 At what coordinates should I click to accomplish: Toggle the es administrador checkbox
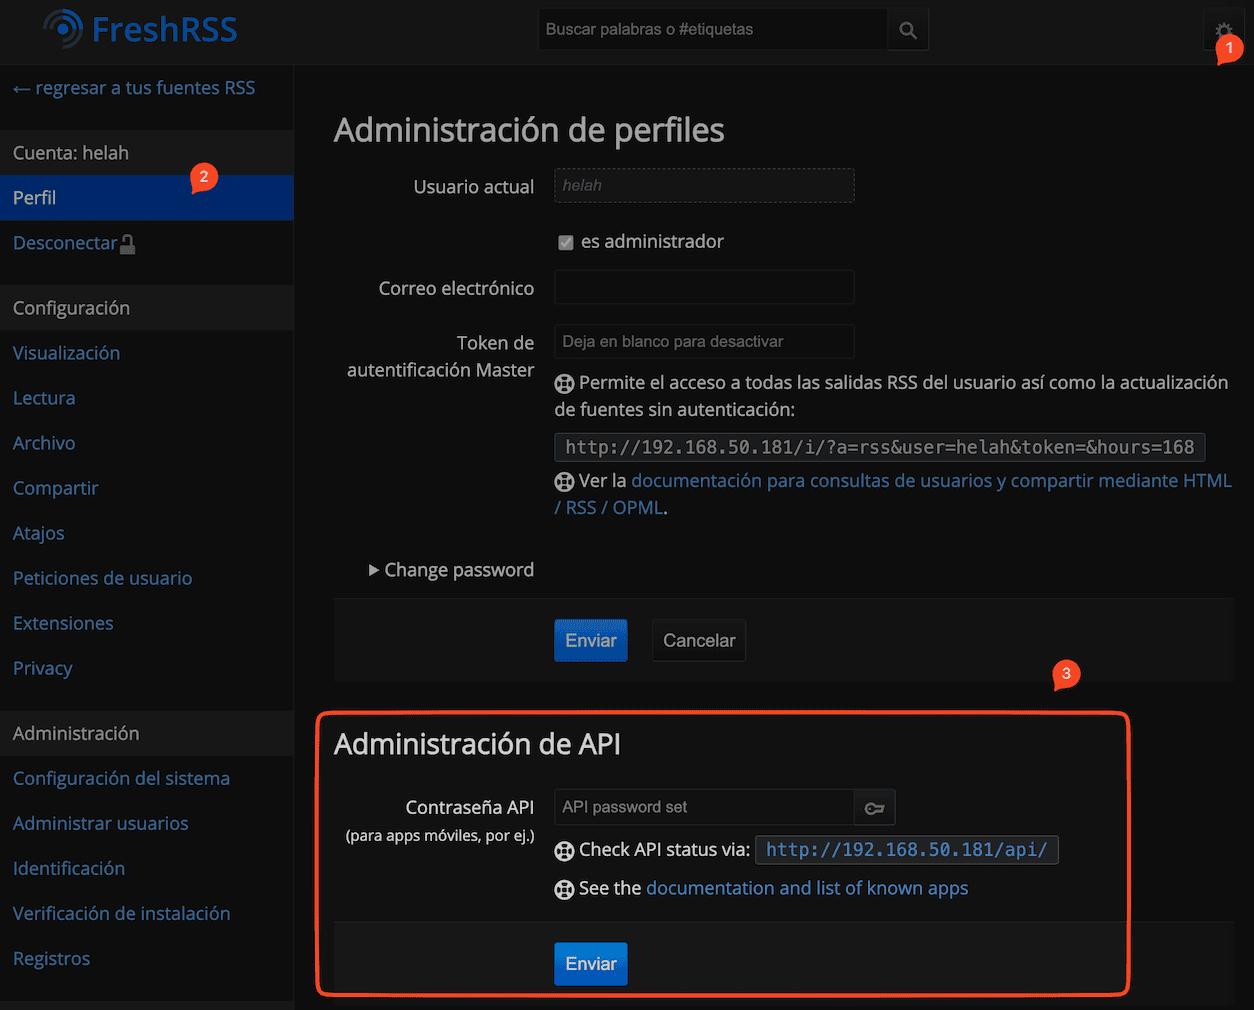click(566, 242)
